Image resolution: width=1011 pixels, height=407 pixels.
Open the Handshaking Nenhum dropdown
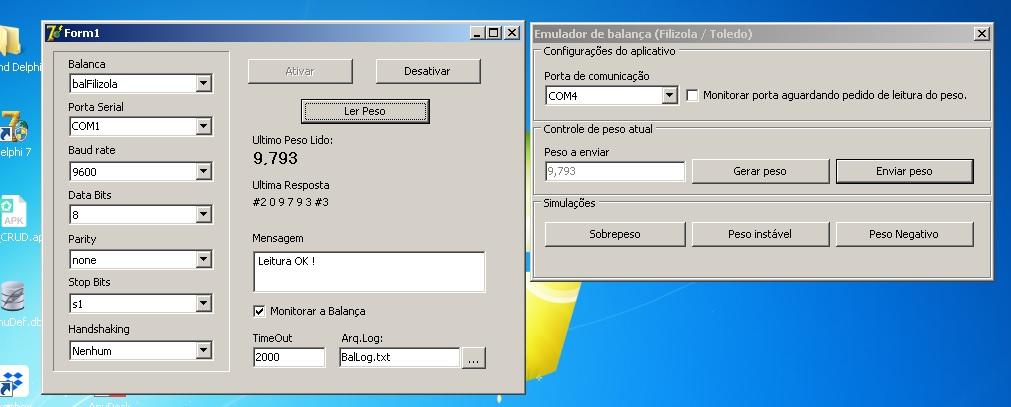[x=204, y=350]
